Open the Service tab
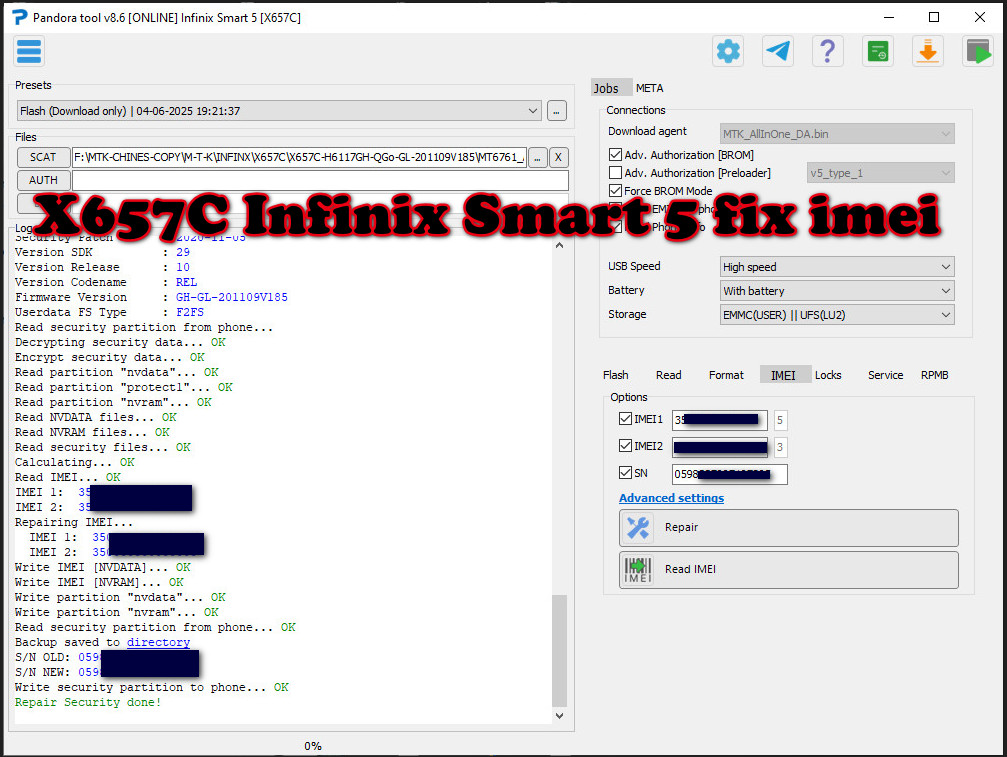The height and width of the screenshot is (757, 1007). pos(886,375)
